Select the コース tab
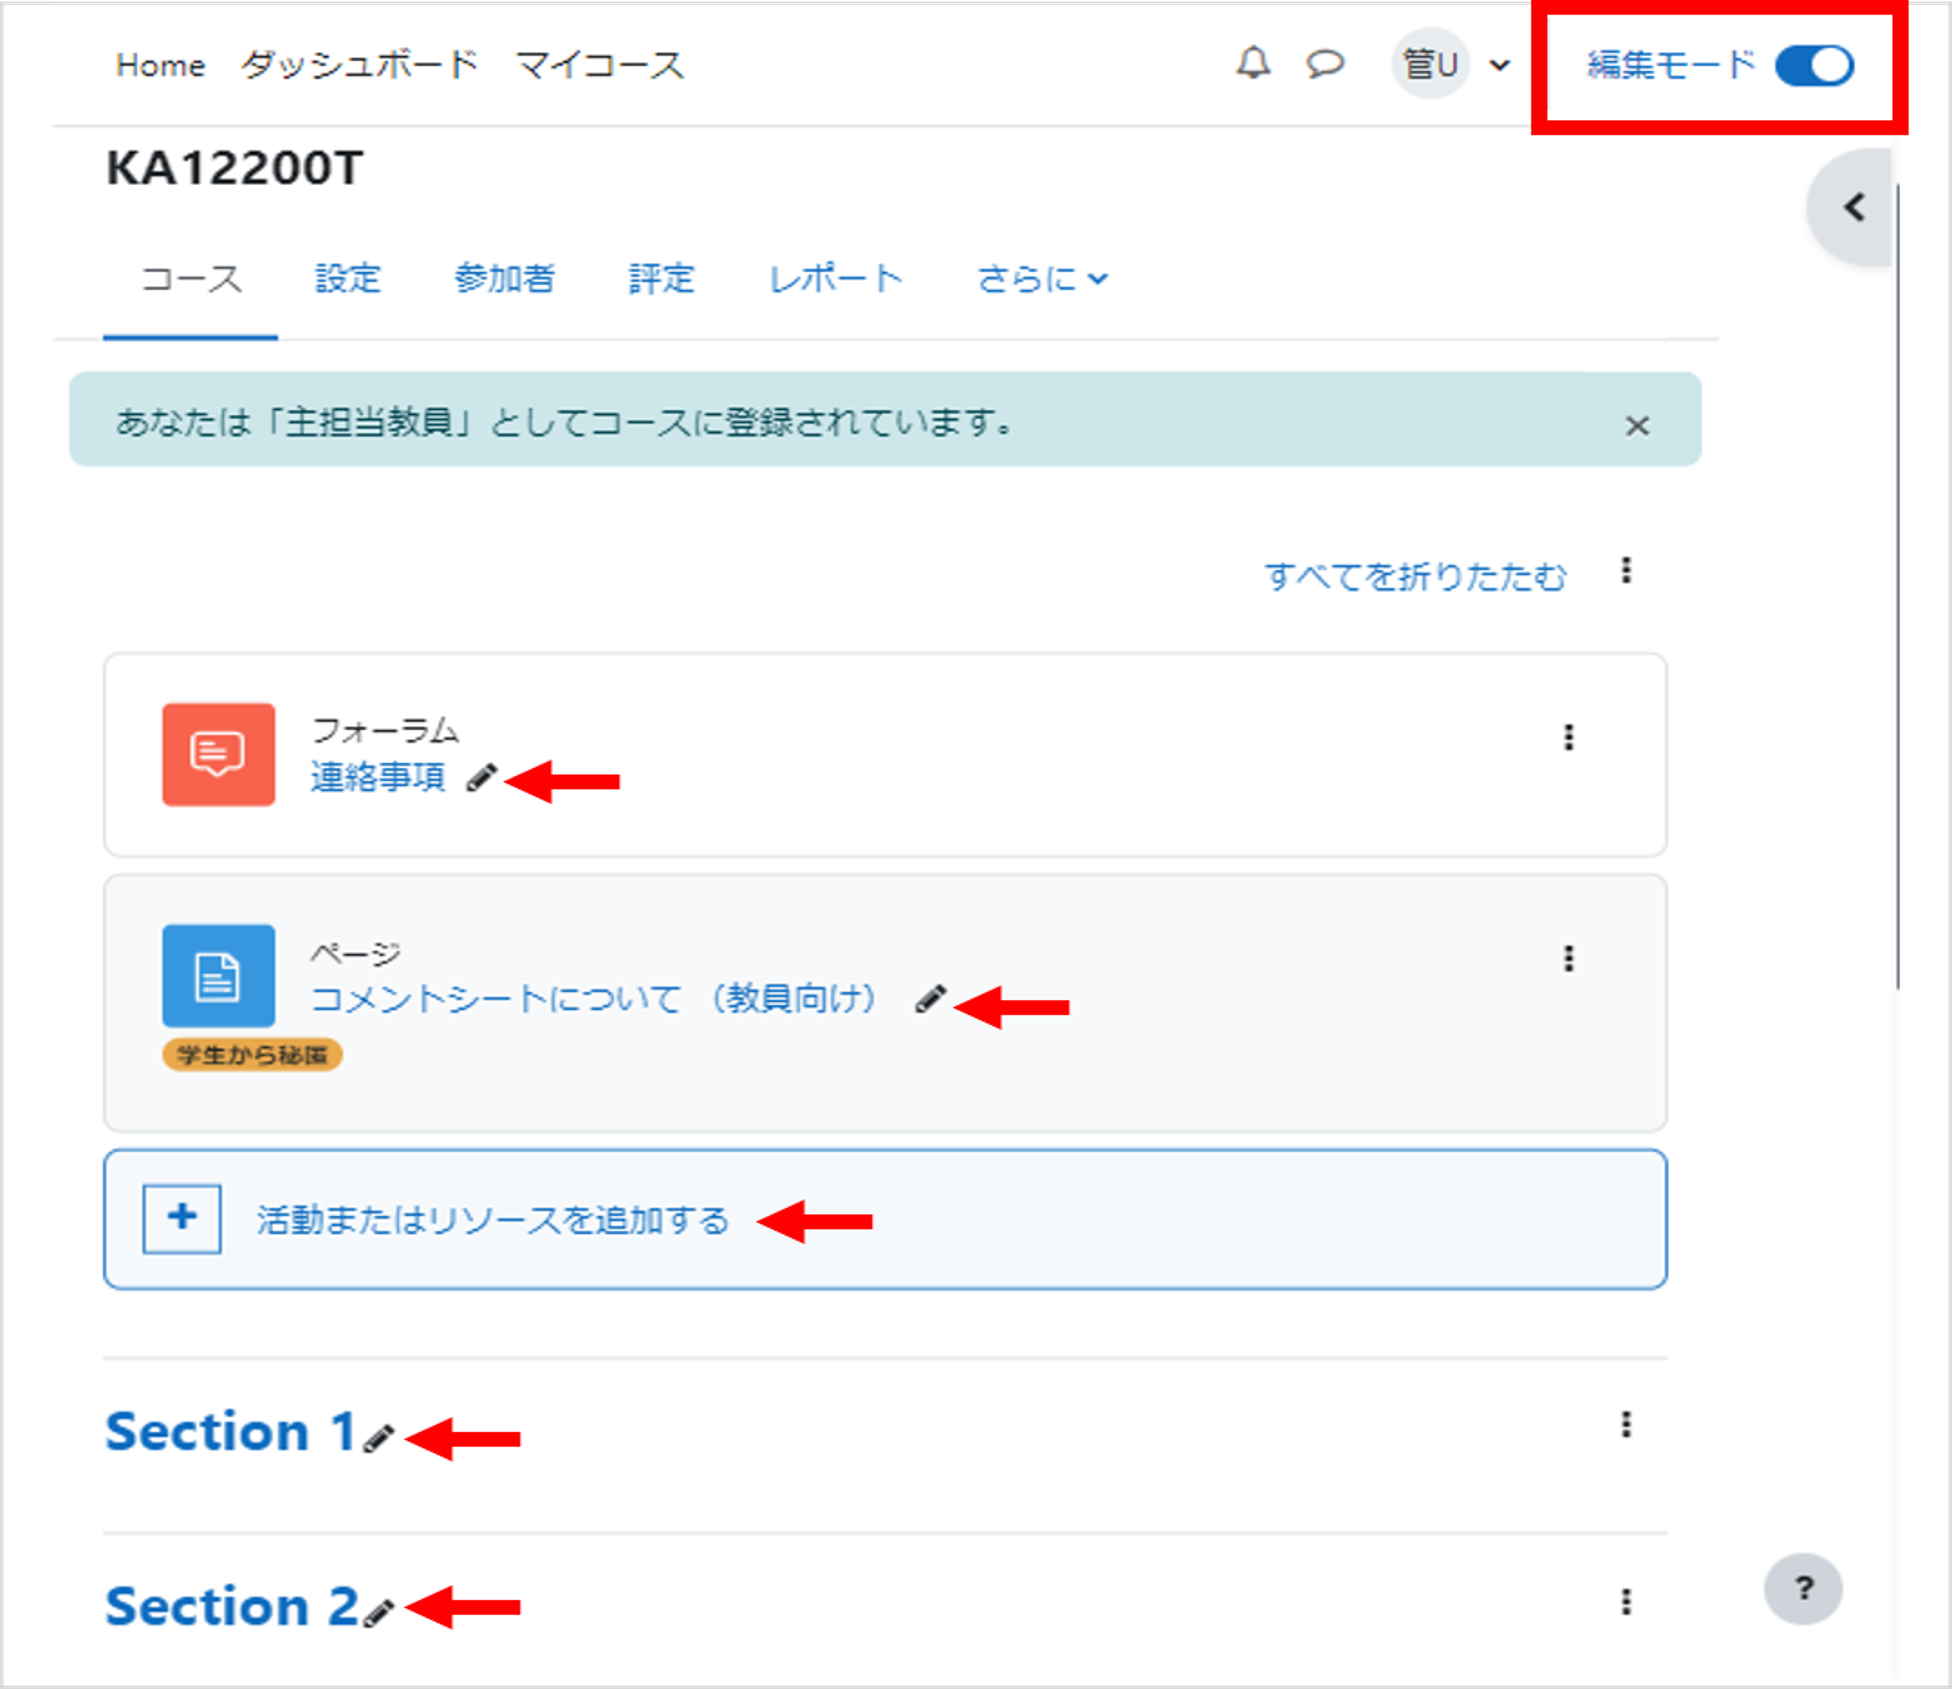Screen dimensions: 1952x1689 190,279
